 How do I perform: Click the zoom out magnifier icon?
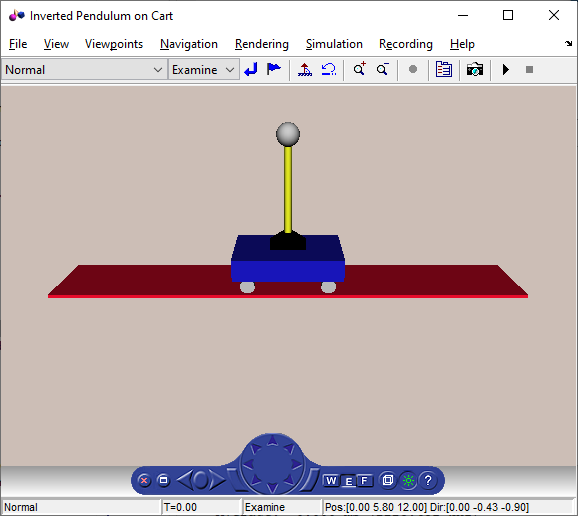[x=383, y=69]
